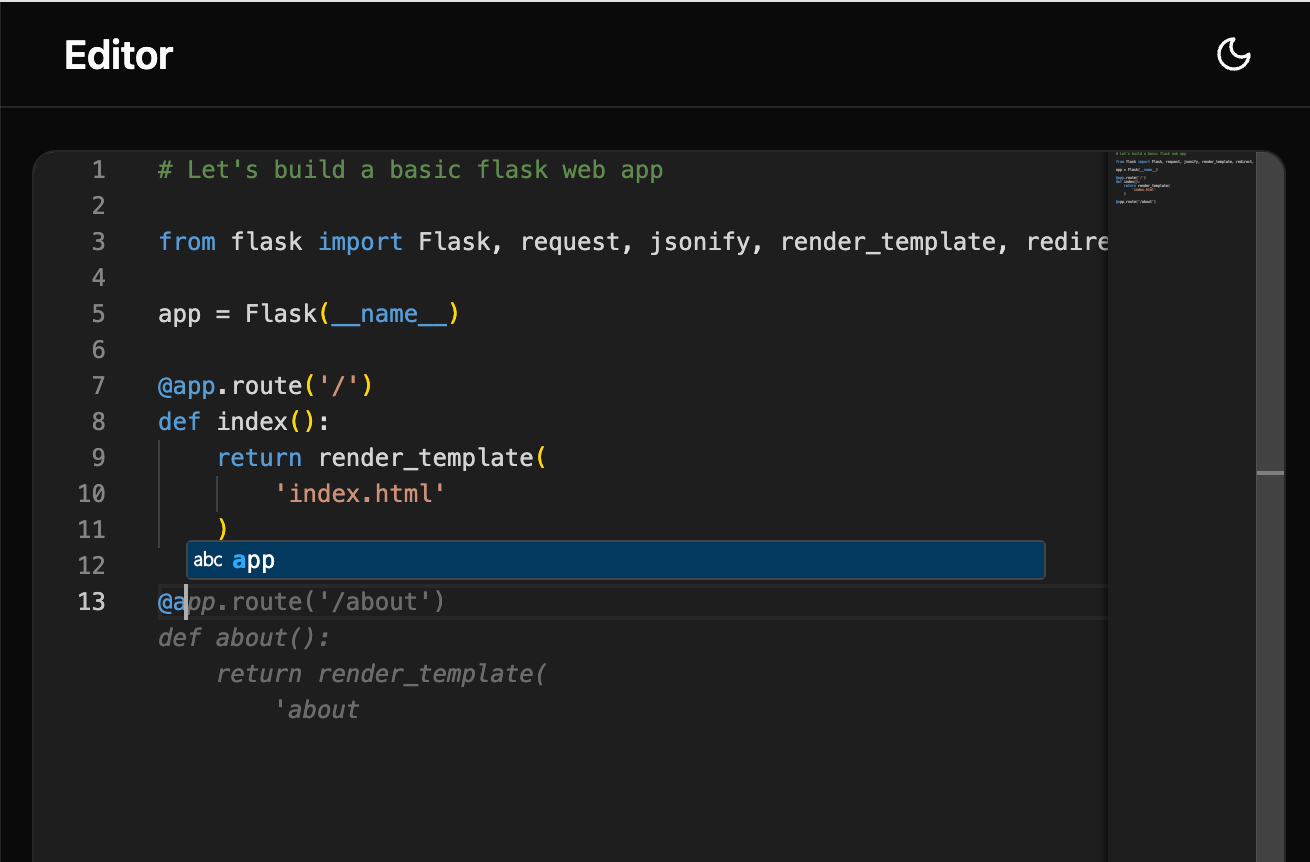Click line number 8 in the gutter
This screenshot has height=862, width=1310.
click(98, 422)
